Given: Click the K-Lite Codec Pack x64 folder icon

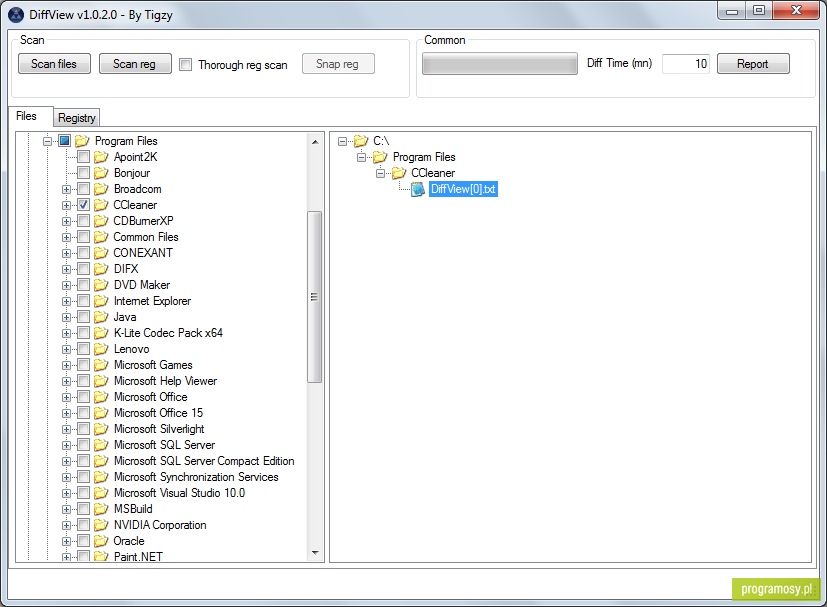Looking at the screenshot, I should (101, 333).
